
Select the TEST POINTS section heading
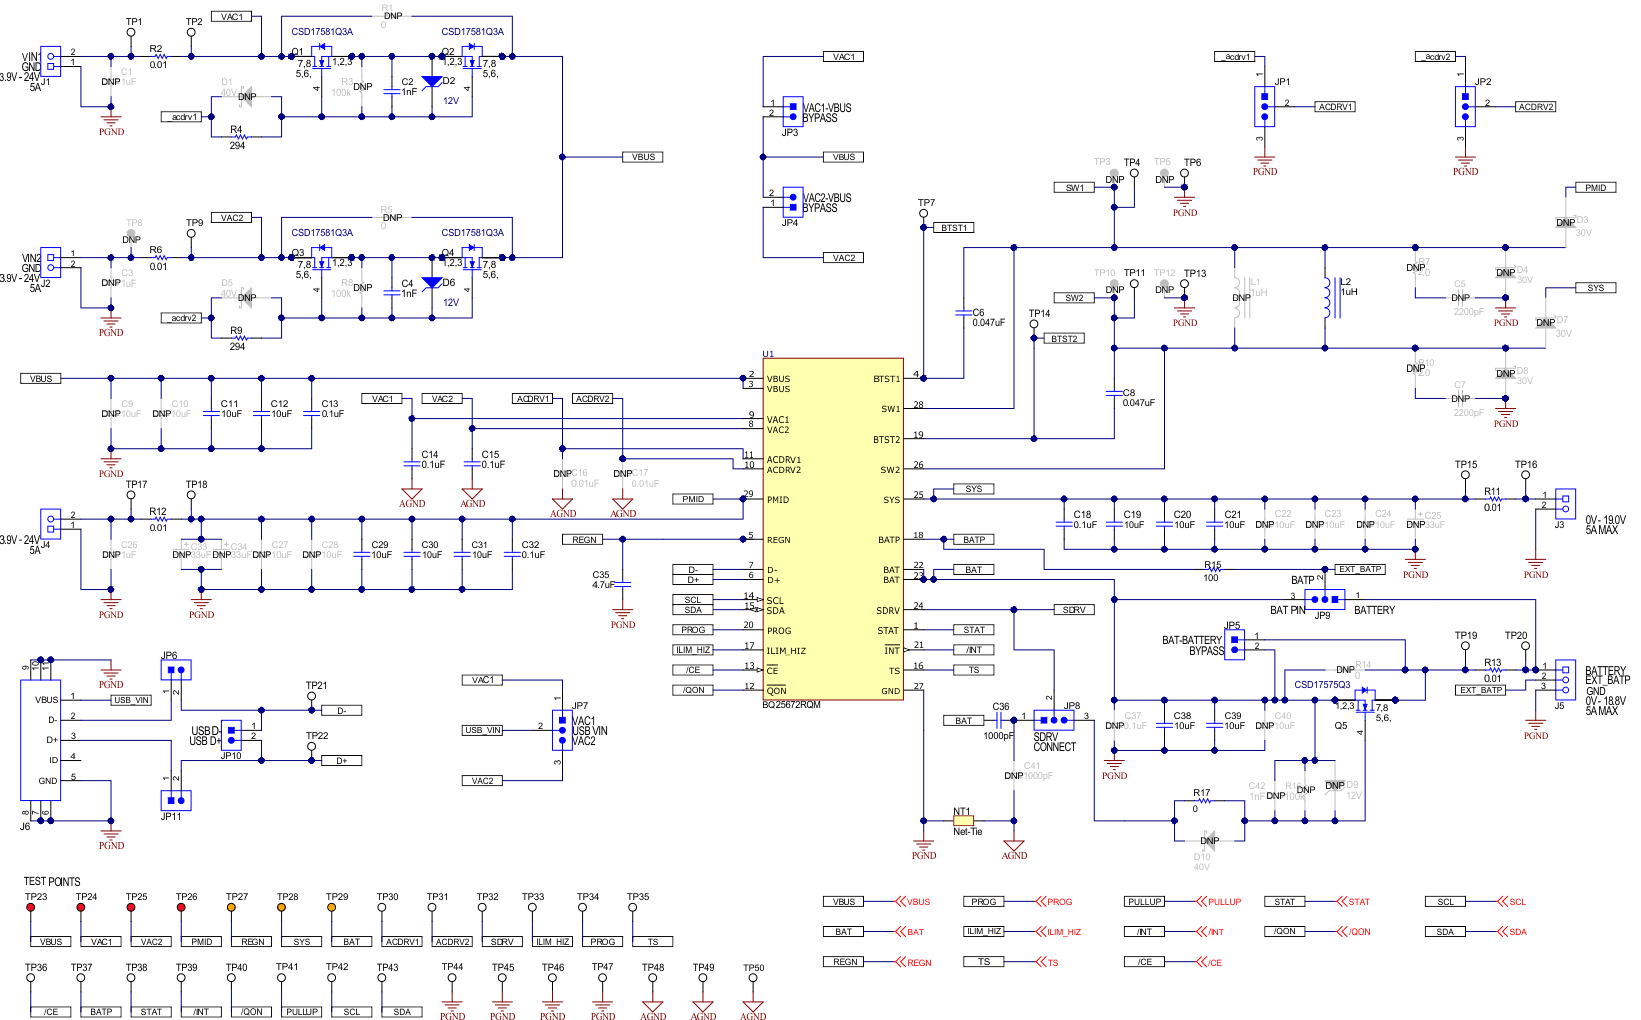52,881
